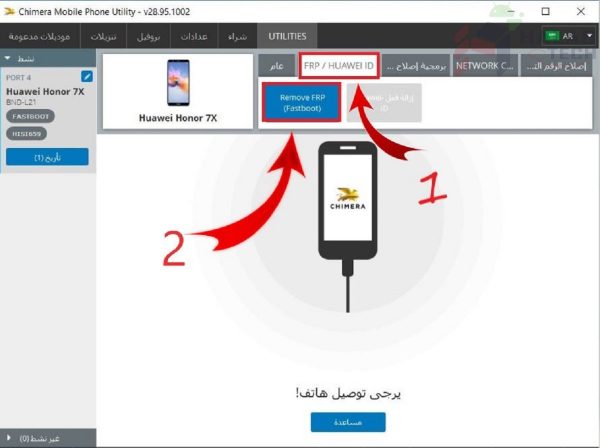600x448 pixels.
Task: Click the Saudi flag icon in language selector
Action: pos(552,36)
